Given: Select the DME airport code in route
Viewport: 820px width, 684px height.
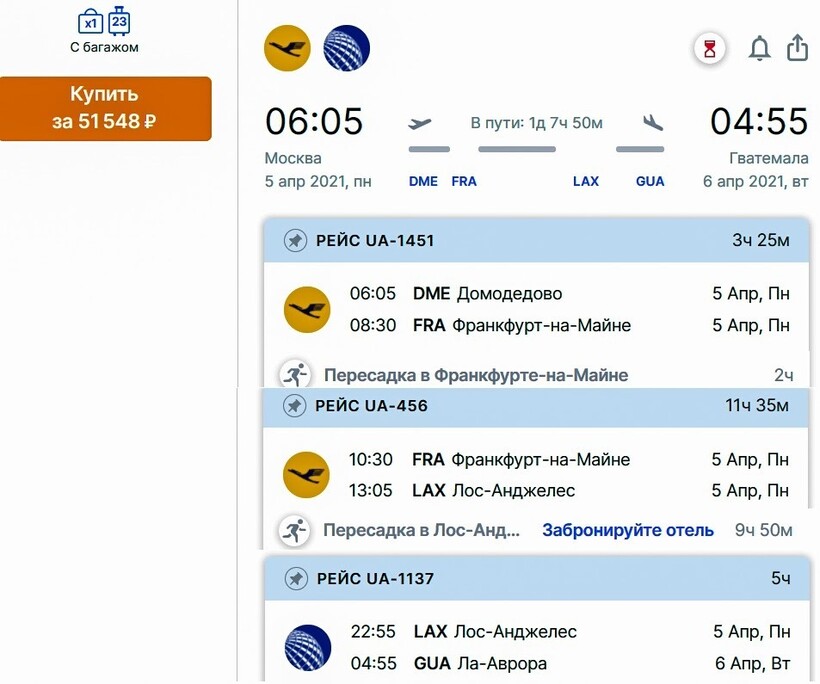Looking at the screenshot, I should click(424, 182).
